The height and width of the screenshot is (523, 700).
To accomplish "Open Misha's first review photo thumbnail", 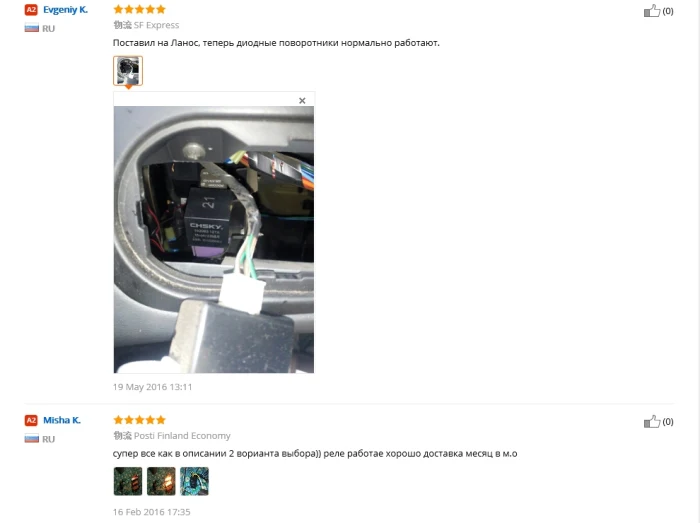I will tap(128, 481).
